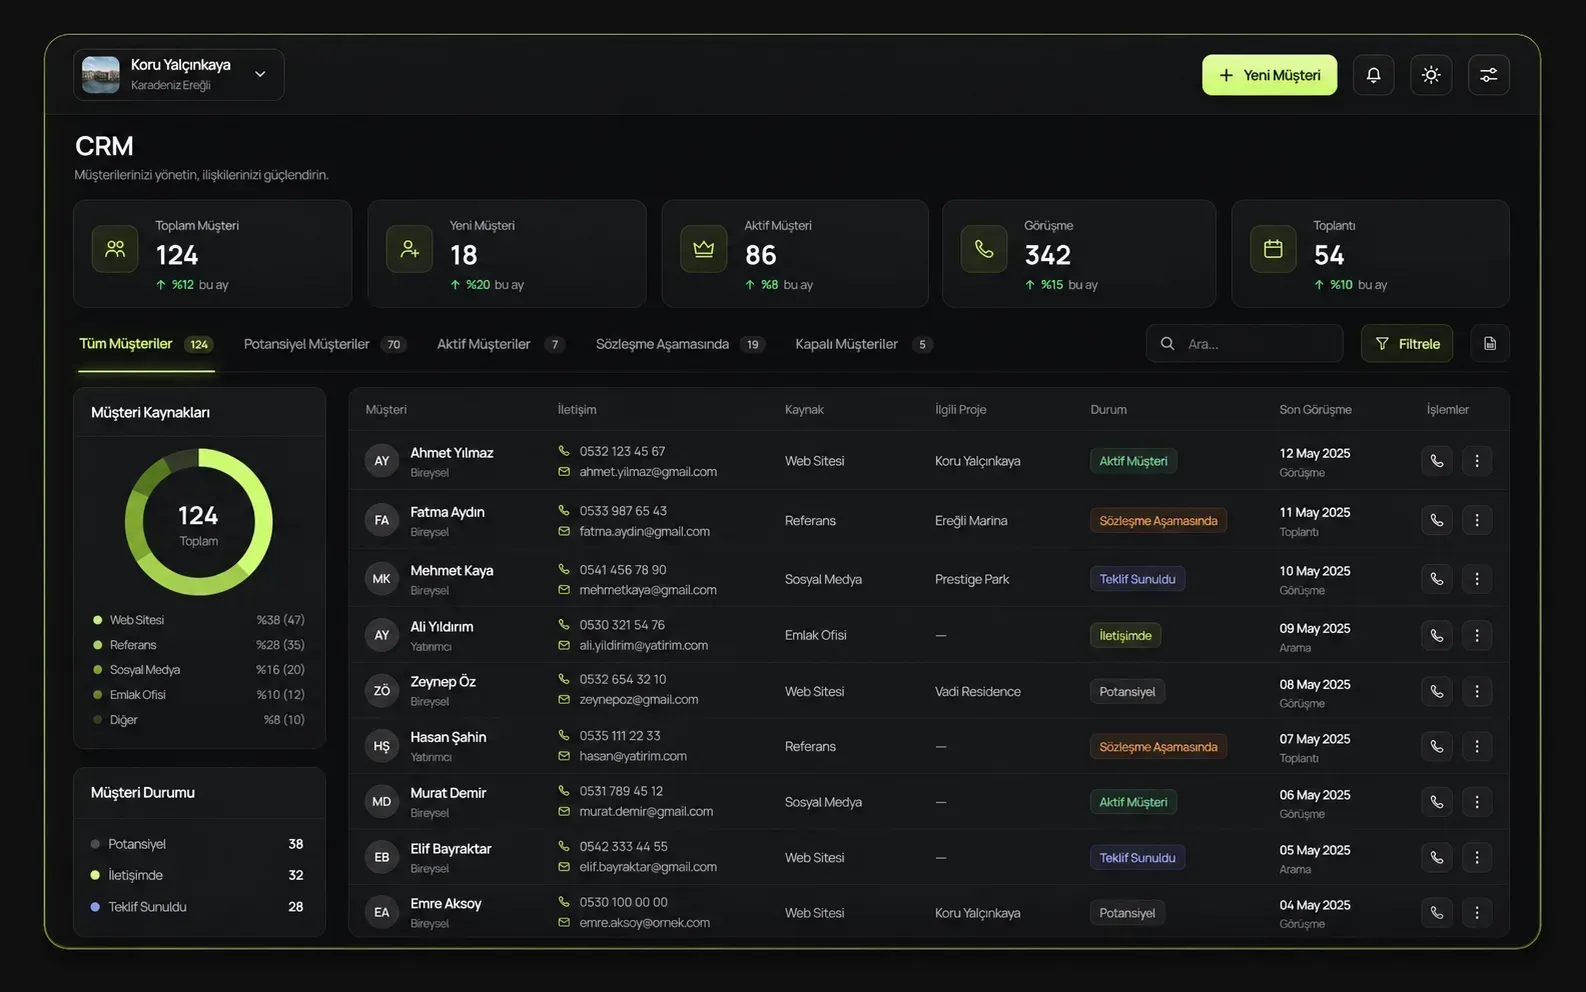Call Mehmet Kaya using phone icon
The width and height of the screenshot is (1586, 992).
[x=1437, y=579]
